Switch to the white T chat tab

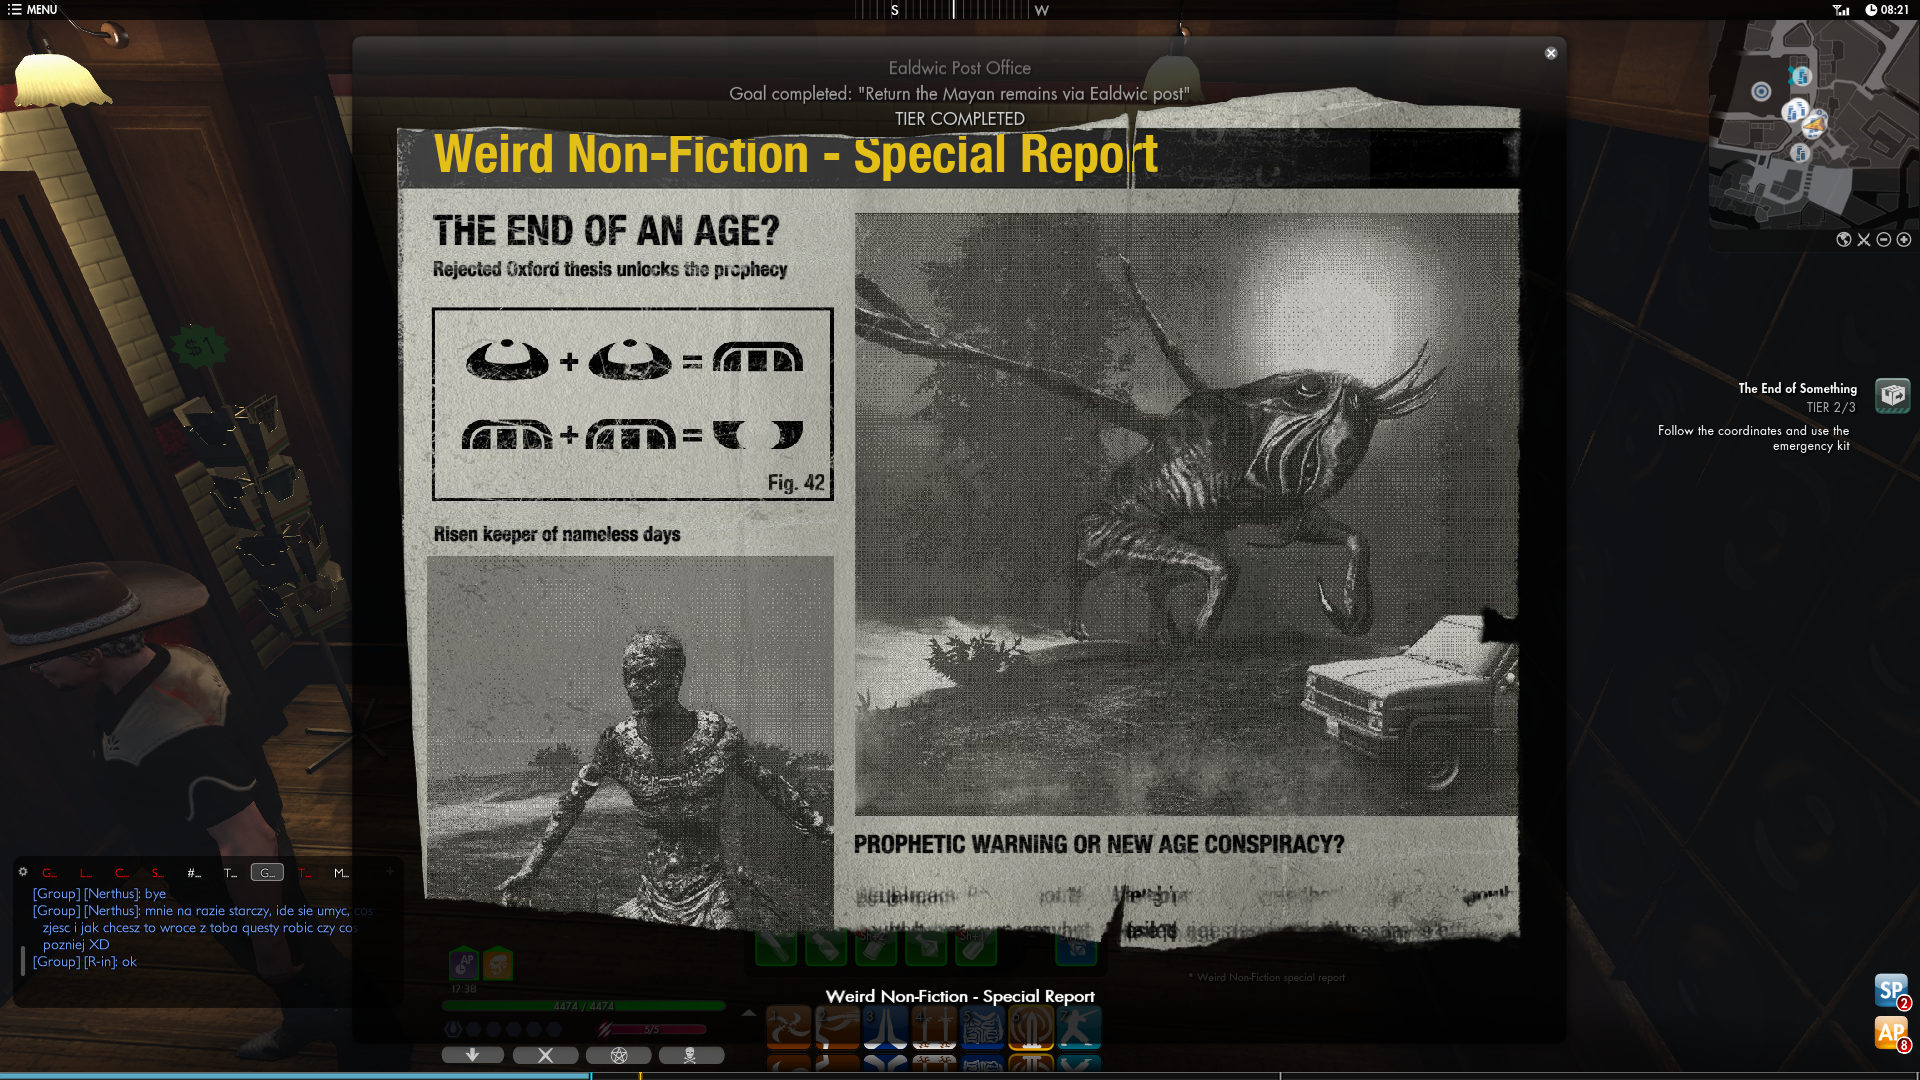click(x=230, y=873)
